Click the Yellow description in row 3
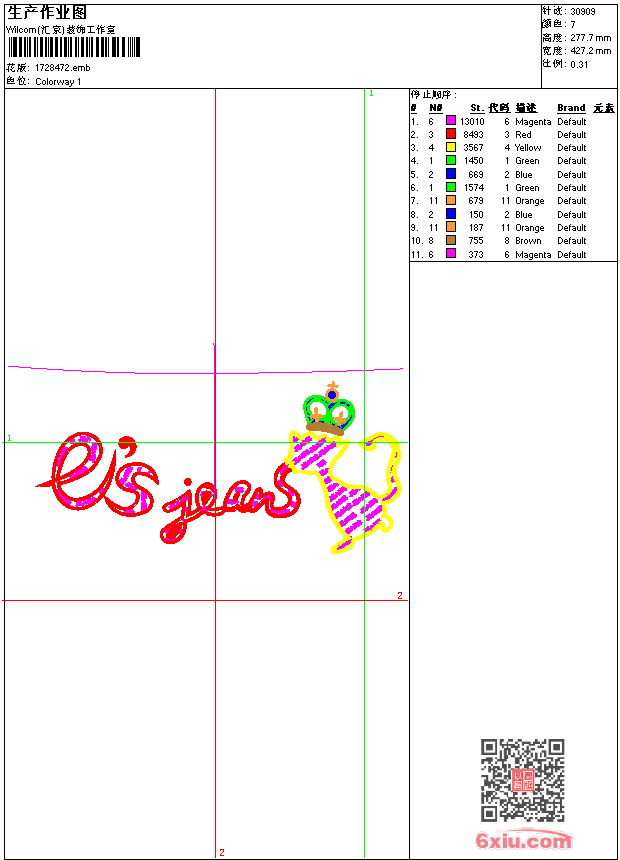The width and height of the screenshot is (620, 860). [528, 148]
